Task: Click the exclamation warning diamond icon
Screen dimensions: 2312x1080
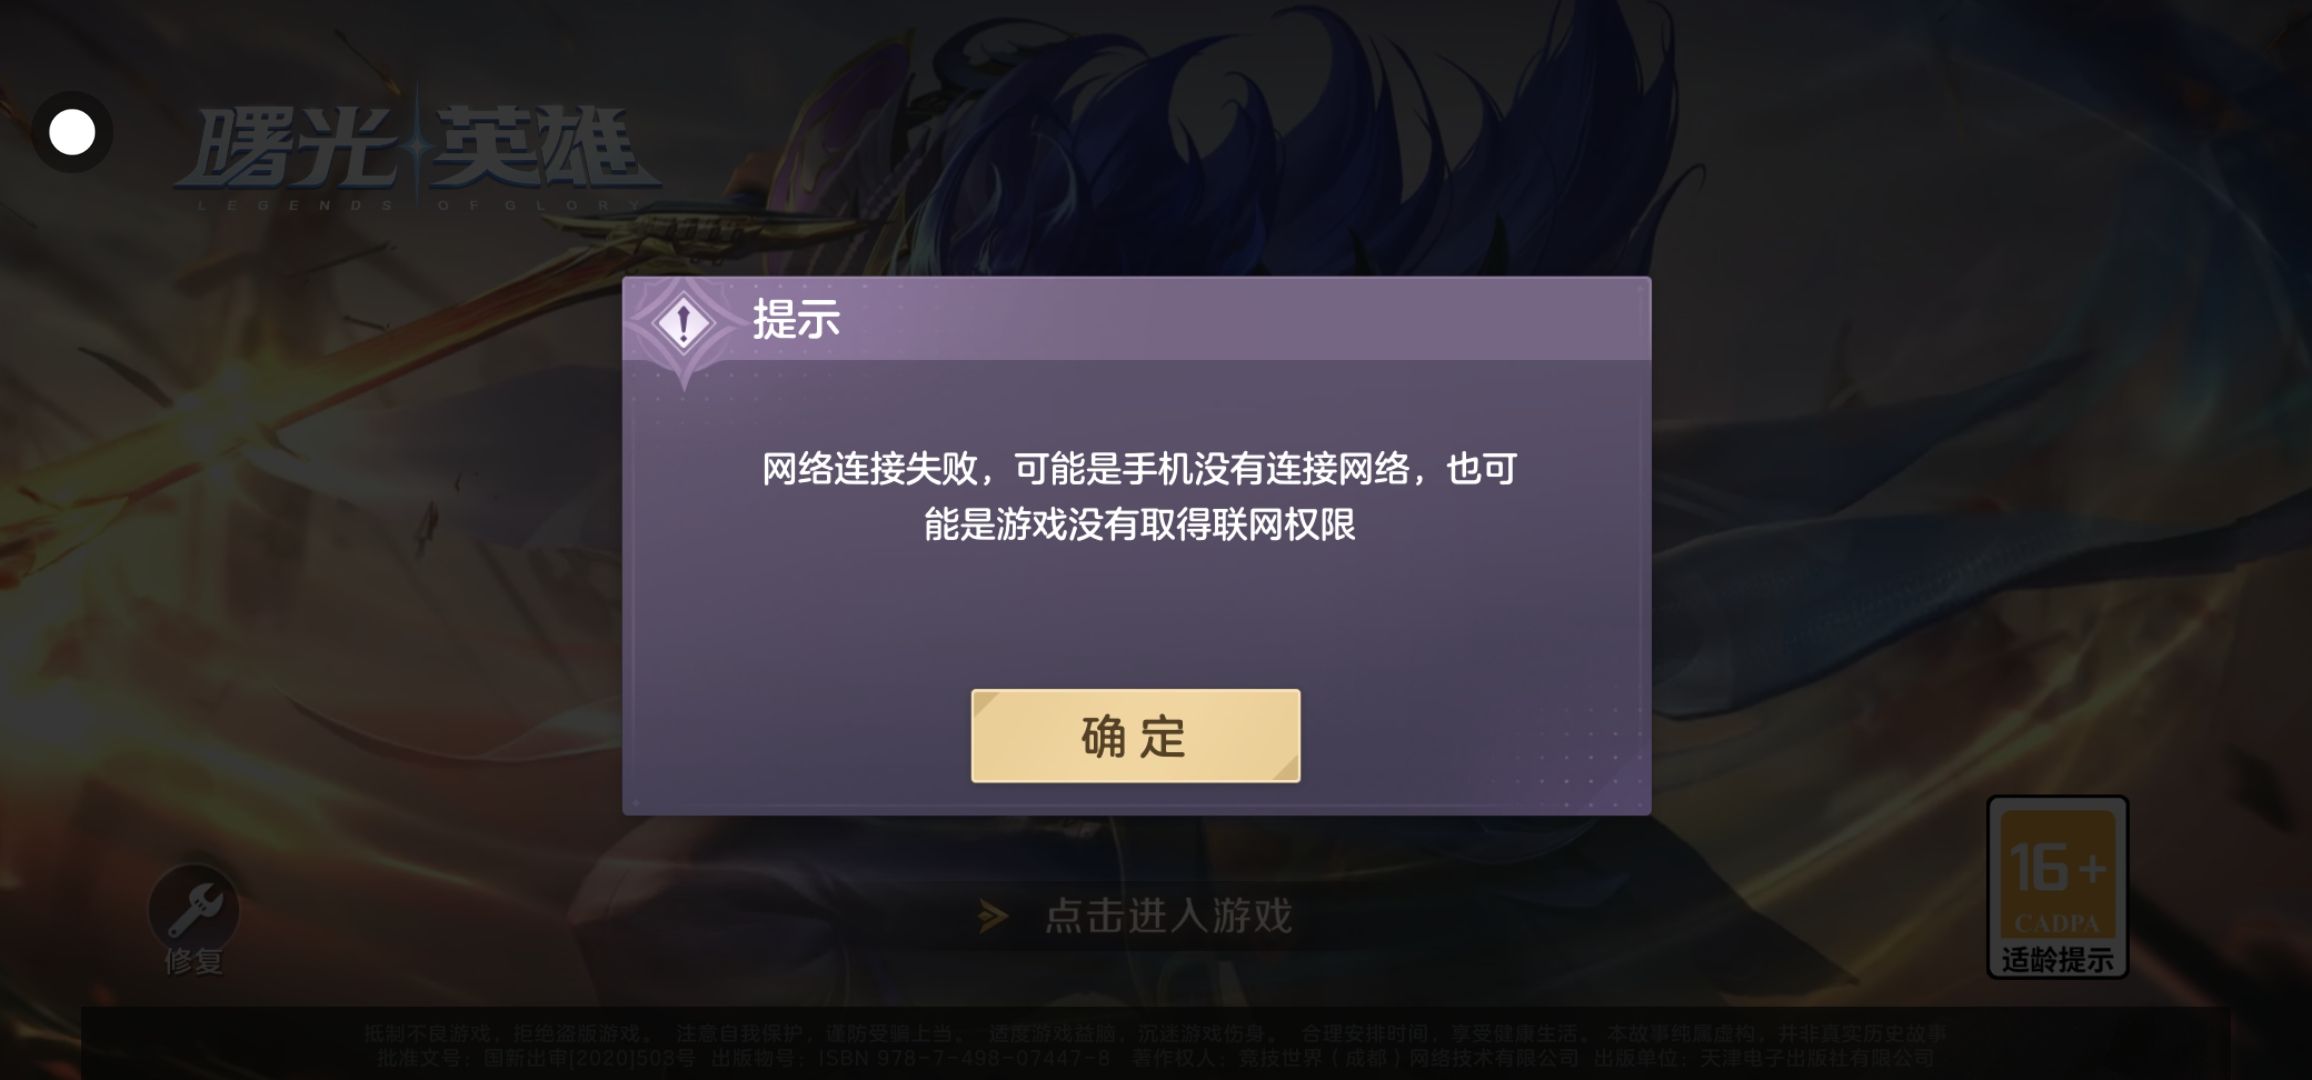Action: coord(684,323)
